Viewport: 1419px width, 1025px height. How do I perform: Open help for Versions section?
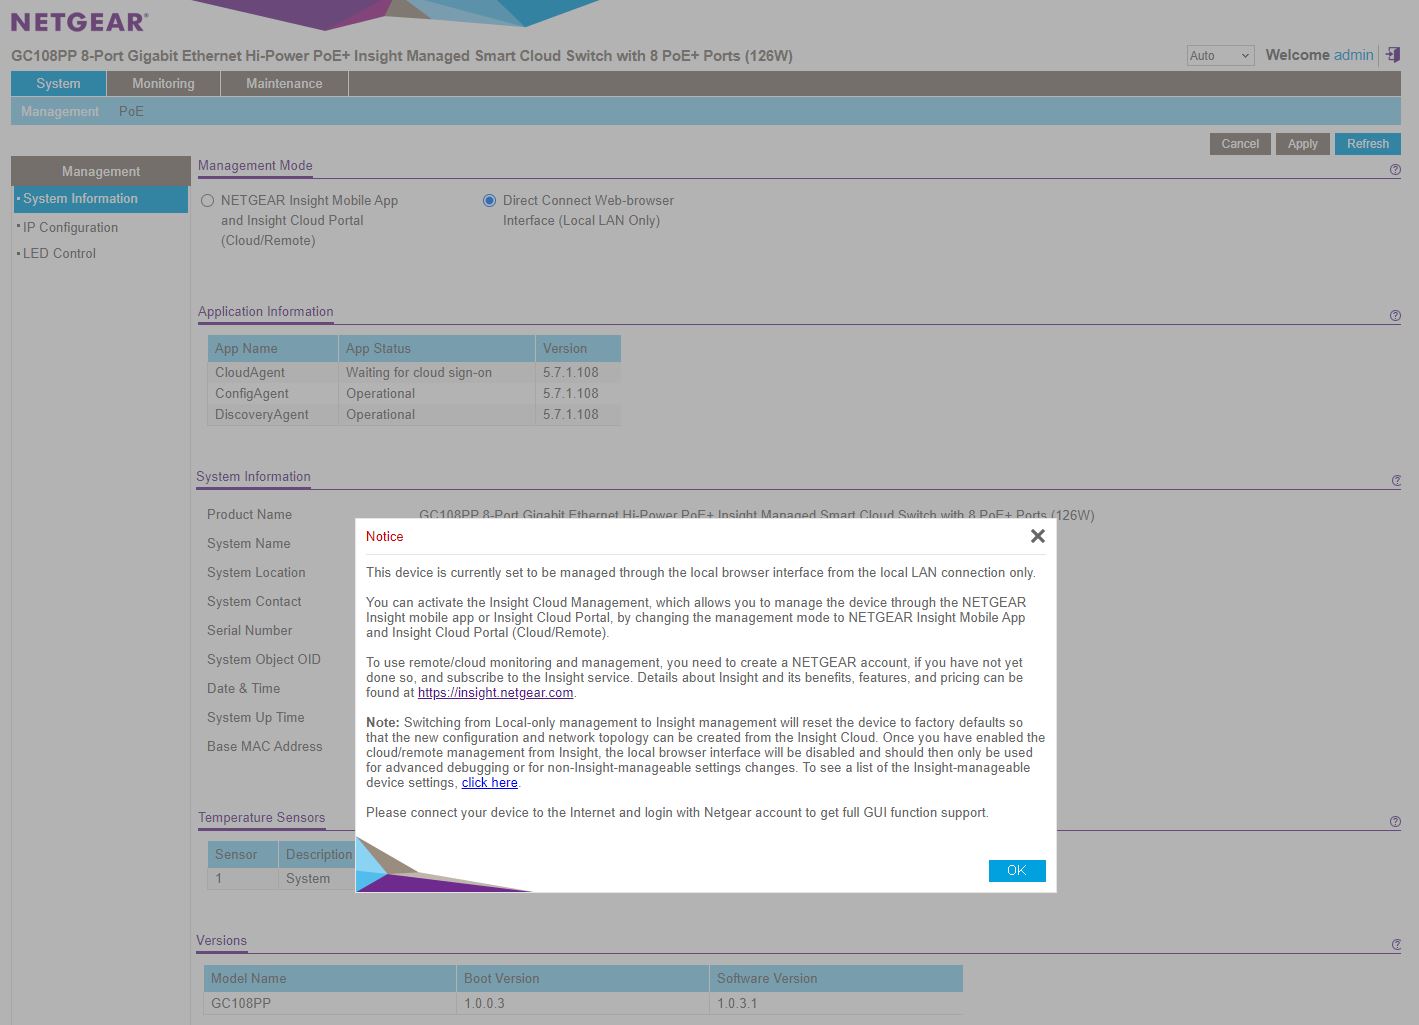(x=1396, y=945)
